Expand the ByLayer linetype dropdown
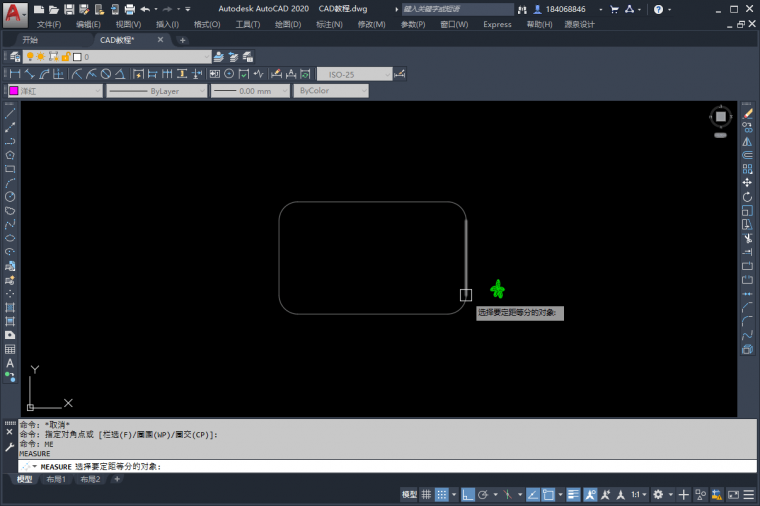This screenshot has width=760, height=506. point(155,91)
